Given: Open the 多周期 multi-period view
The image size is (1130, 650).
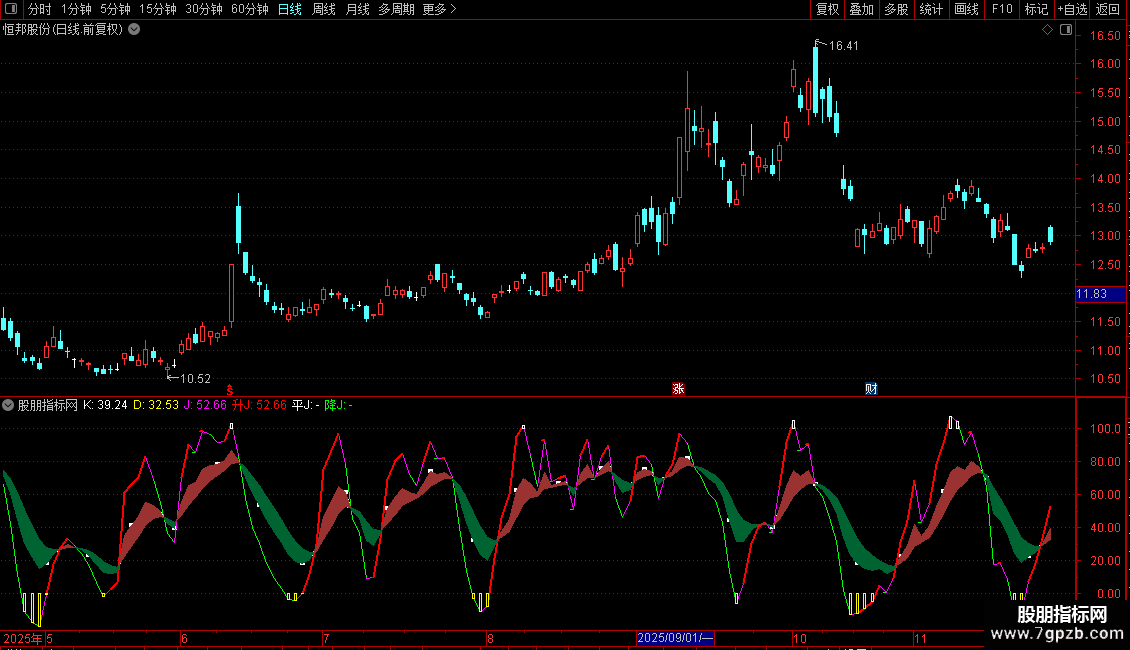Looking at the screenshot, I should click(x=395, y=9).
